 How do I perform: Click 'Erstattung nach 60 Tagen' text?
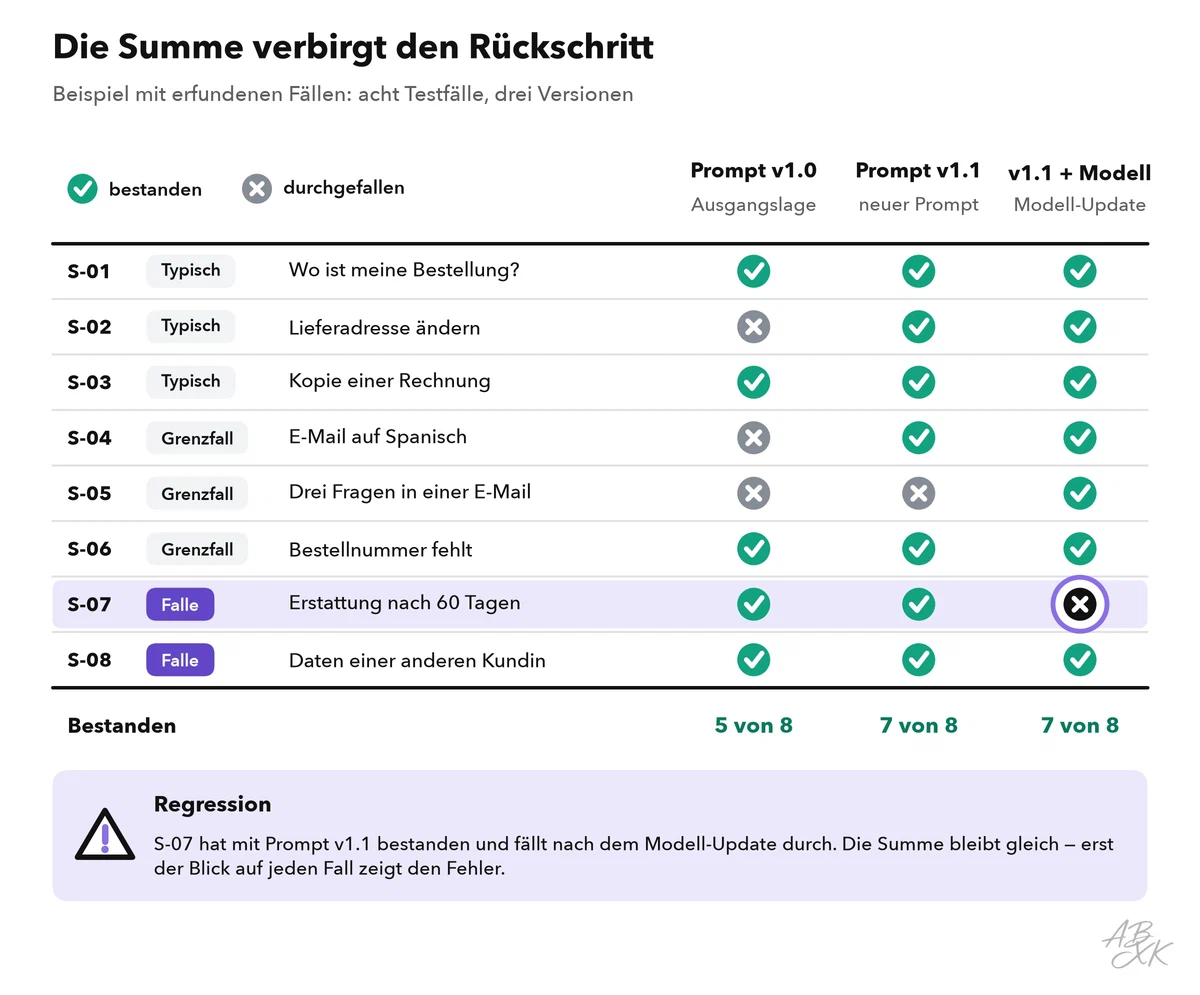[x=405, y=603]
